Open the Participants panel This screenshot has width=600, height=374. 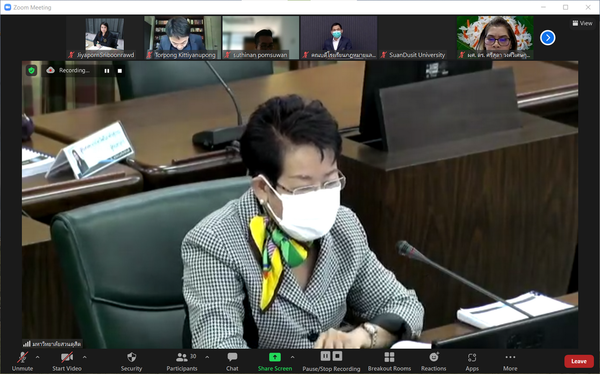182,362
